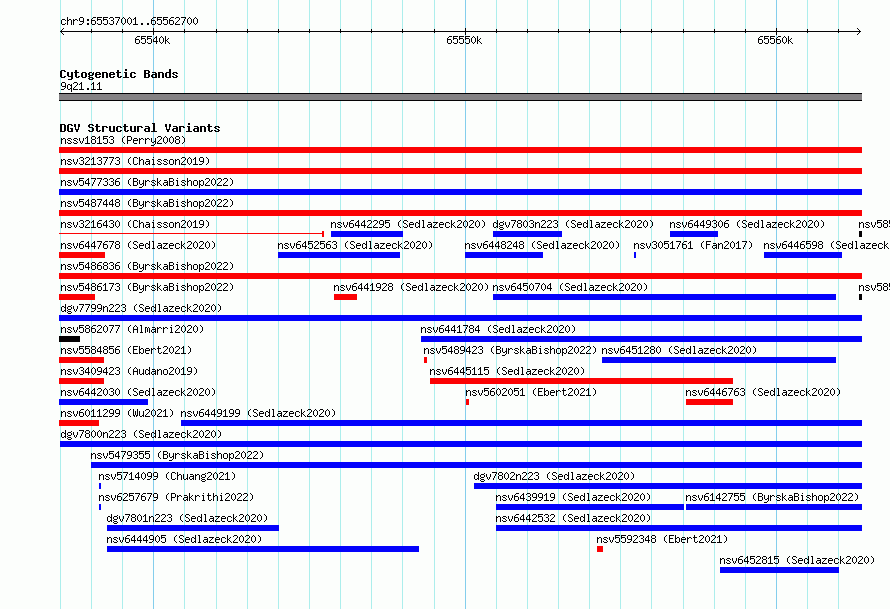Open nsv5714099 (Chuang2021) variant
The height and width of the screenshot is (609, 890).
[167, 476]
